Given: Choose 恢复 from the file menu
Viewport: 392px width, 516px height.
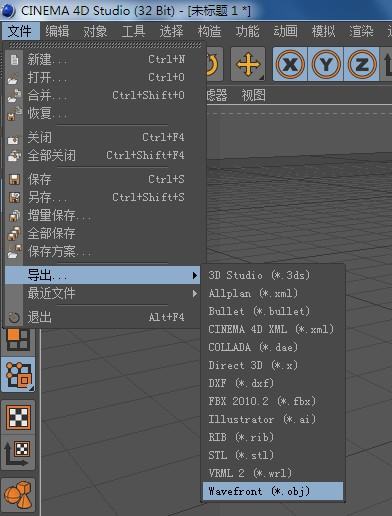Looking at the screenshot, I should click(103, 114).
